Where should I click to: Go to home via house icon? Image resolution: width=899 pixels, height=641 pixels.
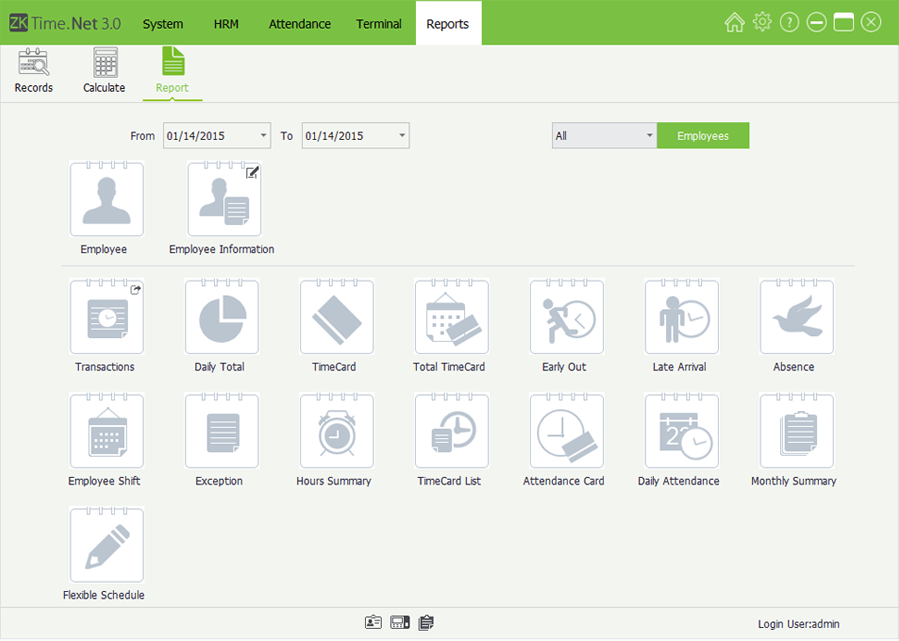(734, 23)
